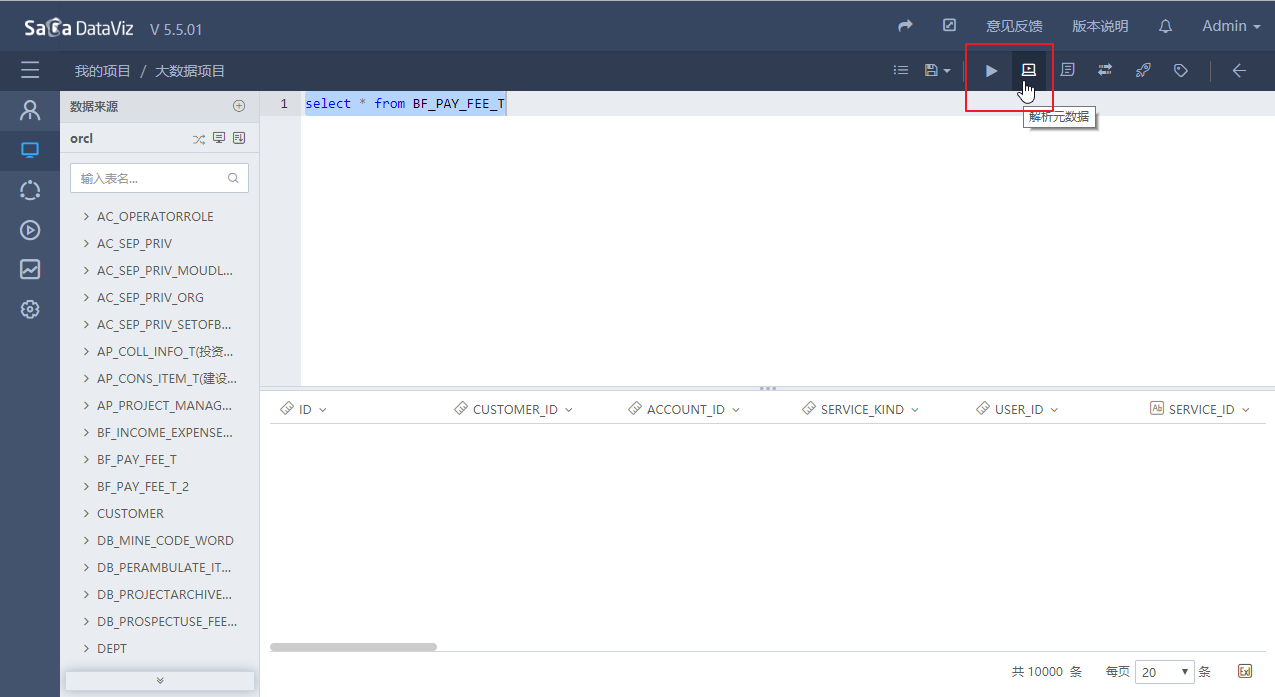Click the parse metadata icon
Viewport: 1275px width, 697px height.
click(x=1028, y=70)
